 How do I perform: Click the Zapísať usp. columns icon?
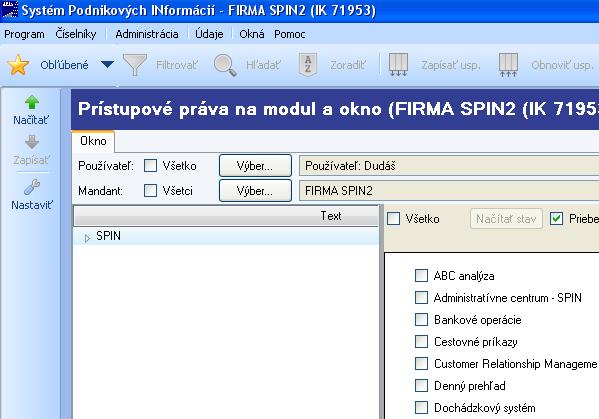pyautogui.click(x=398, y=65)
